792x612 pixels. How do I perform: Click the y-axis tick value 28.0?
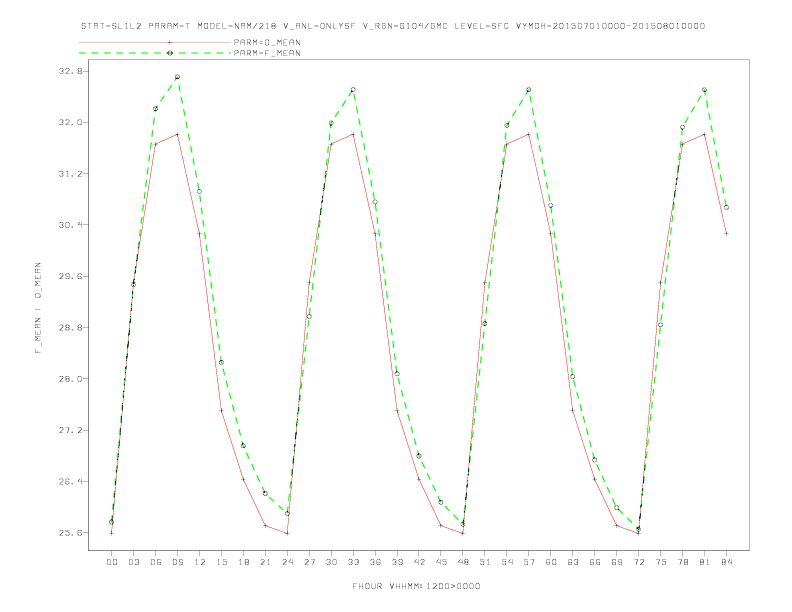point(70,379)
